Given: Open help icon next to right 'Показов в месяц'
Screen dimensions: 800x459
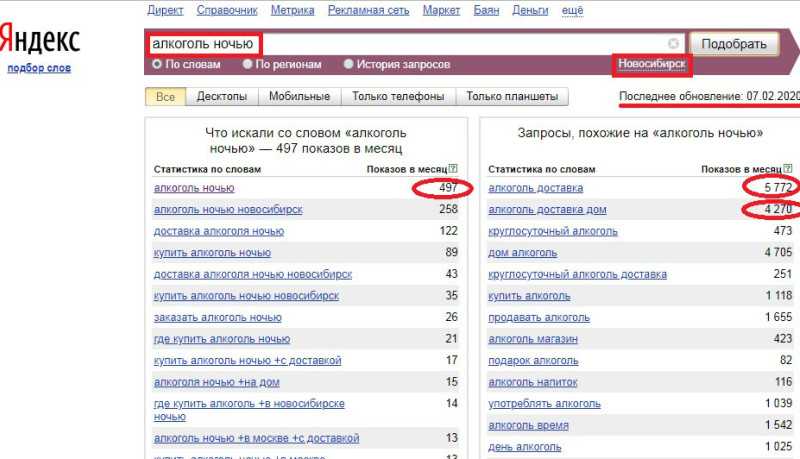Looking at the screenshot, I should (788, 168).
